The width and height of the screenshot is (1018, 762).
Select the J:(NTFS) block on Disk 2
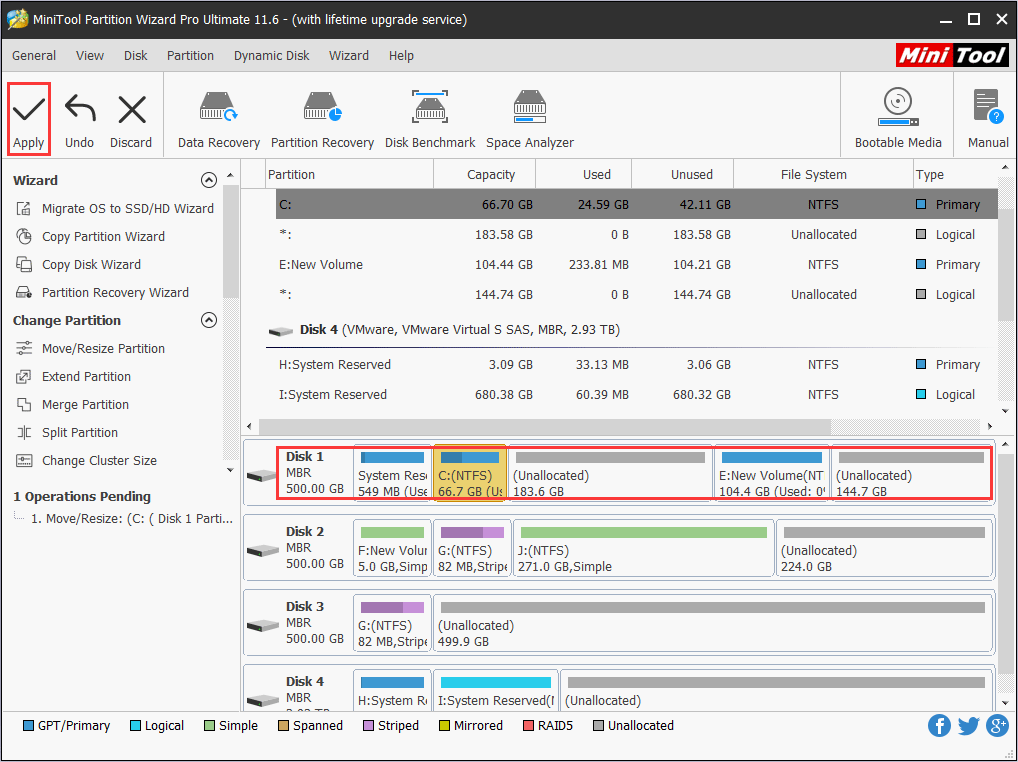(x=643, y=549)
